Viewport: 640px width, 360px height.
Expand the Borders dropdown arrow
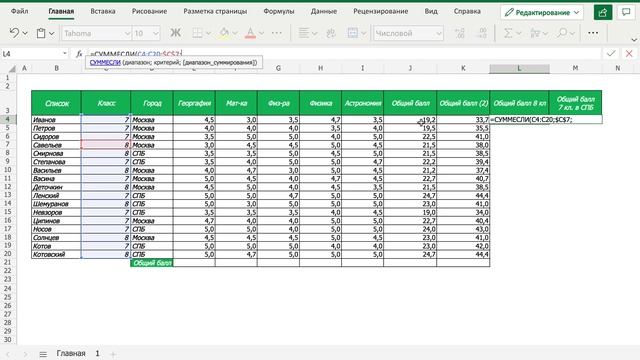point(208,33)
